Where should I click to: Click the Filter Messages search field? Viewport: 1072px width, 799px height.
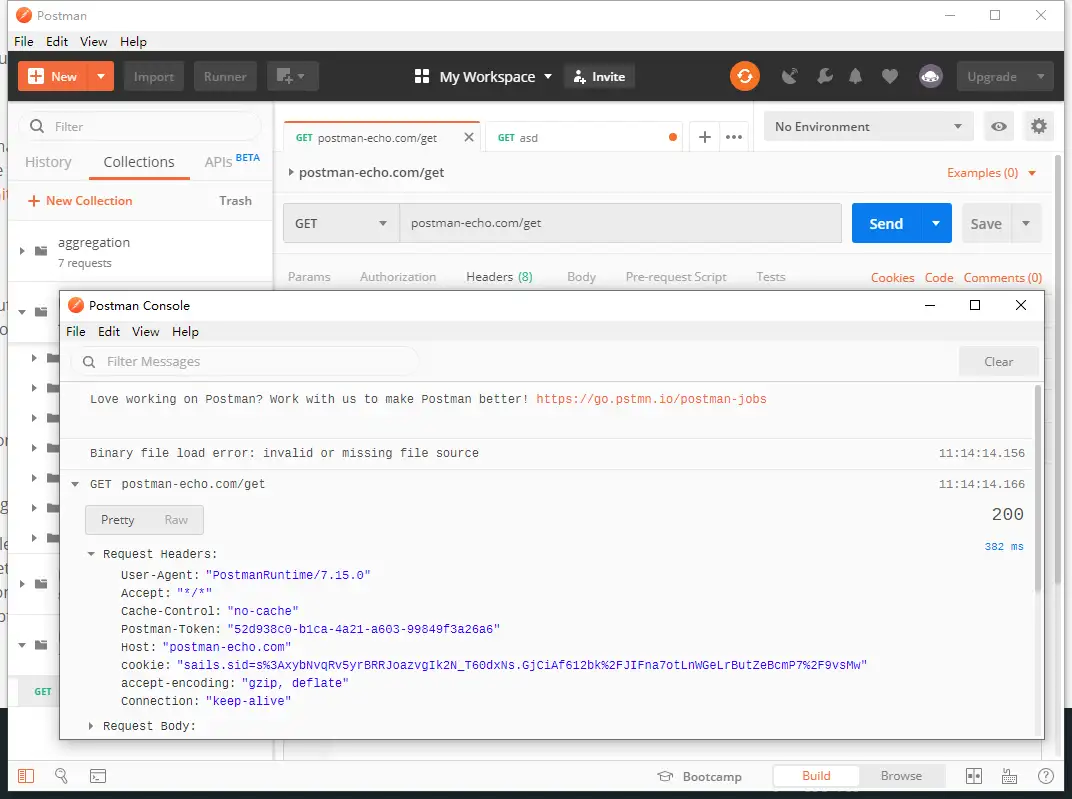[x=250, y=362]
